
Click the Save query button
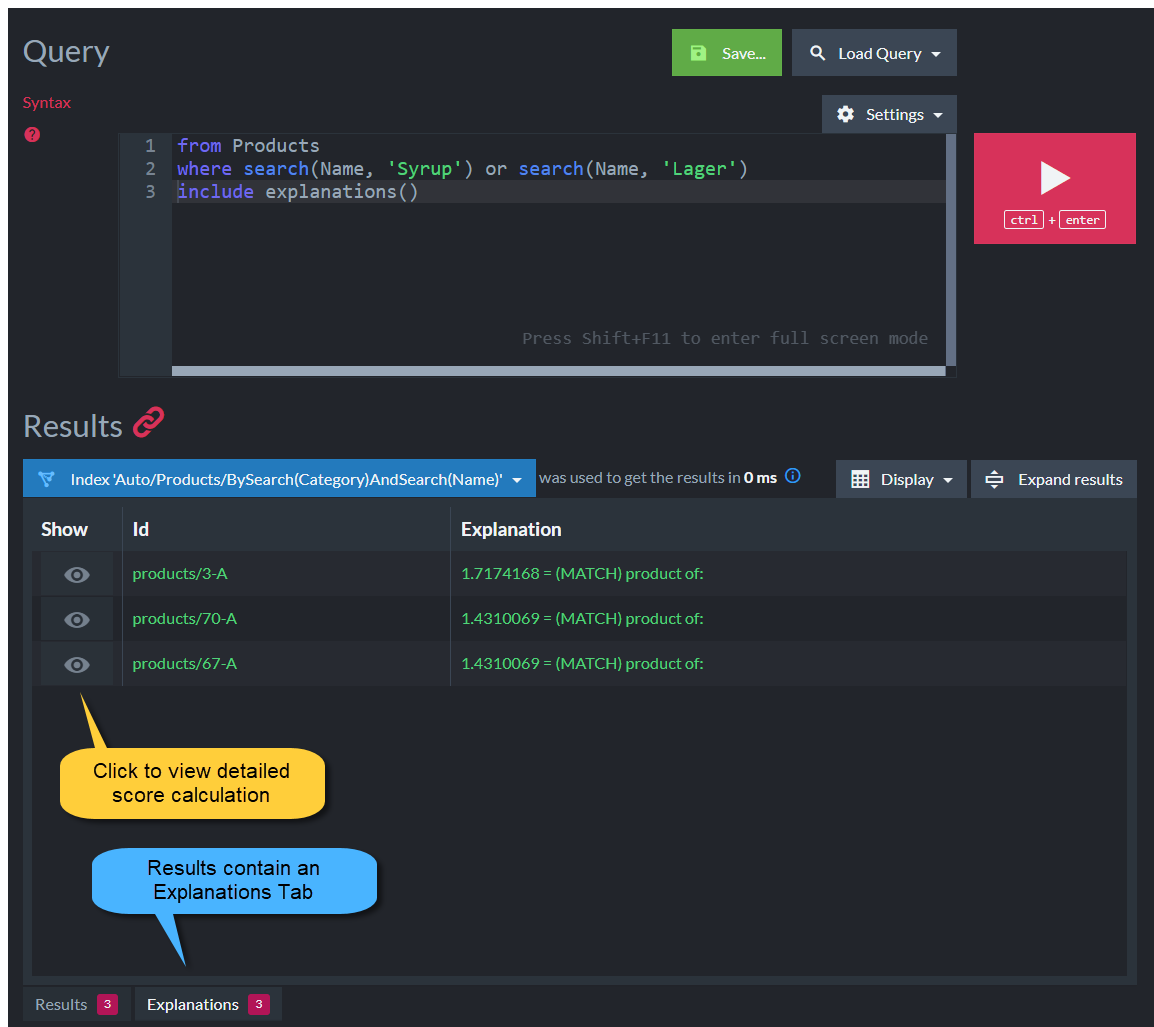point(726,53)
